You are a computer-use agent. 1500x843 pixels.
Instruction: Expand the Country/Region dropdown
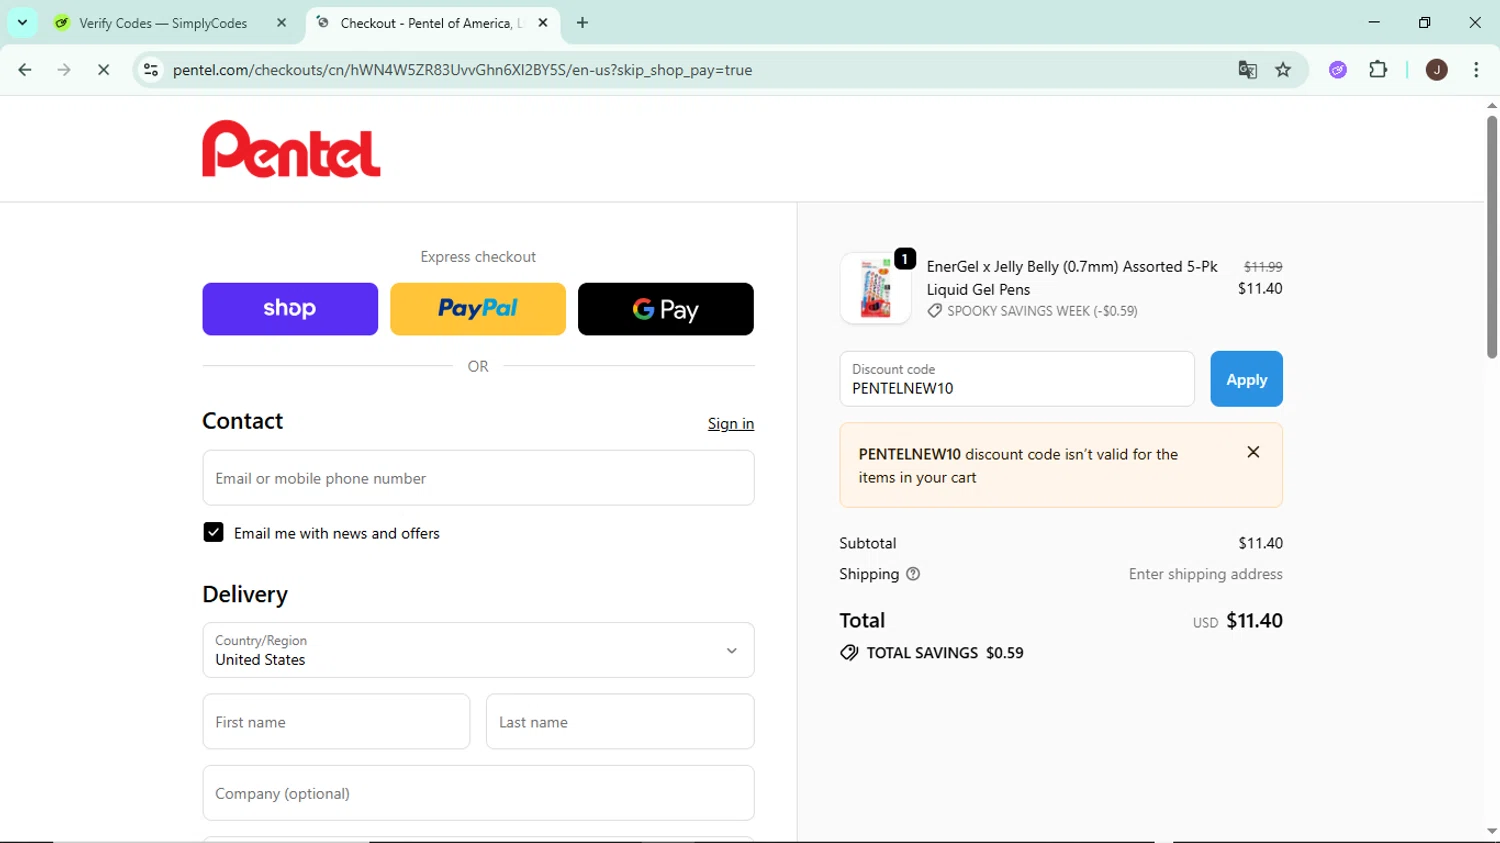point(478,650)
